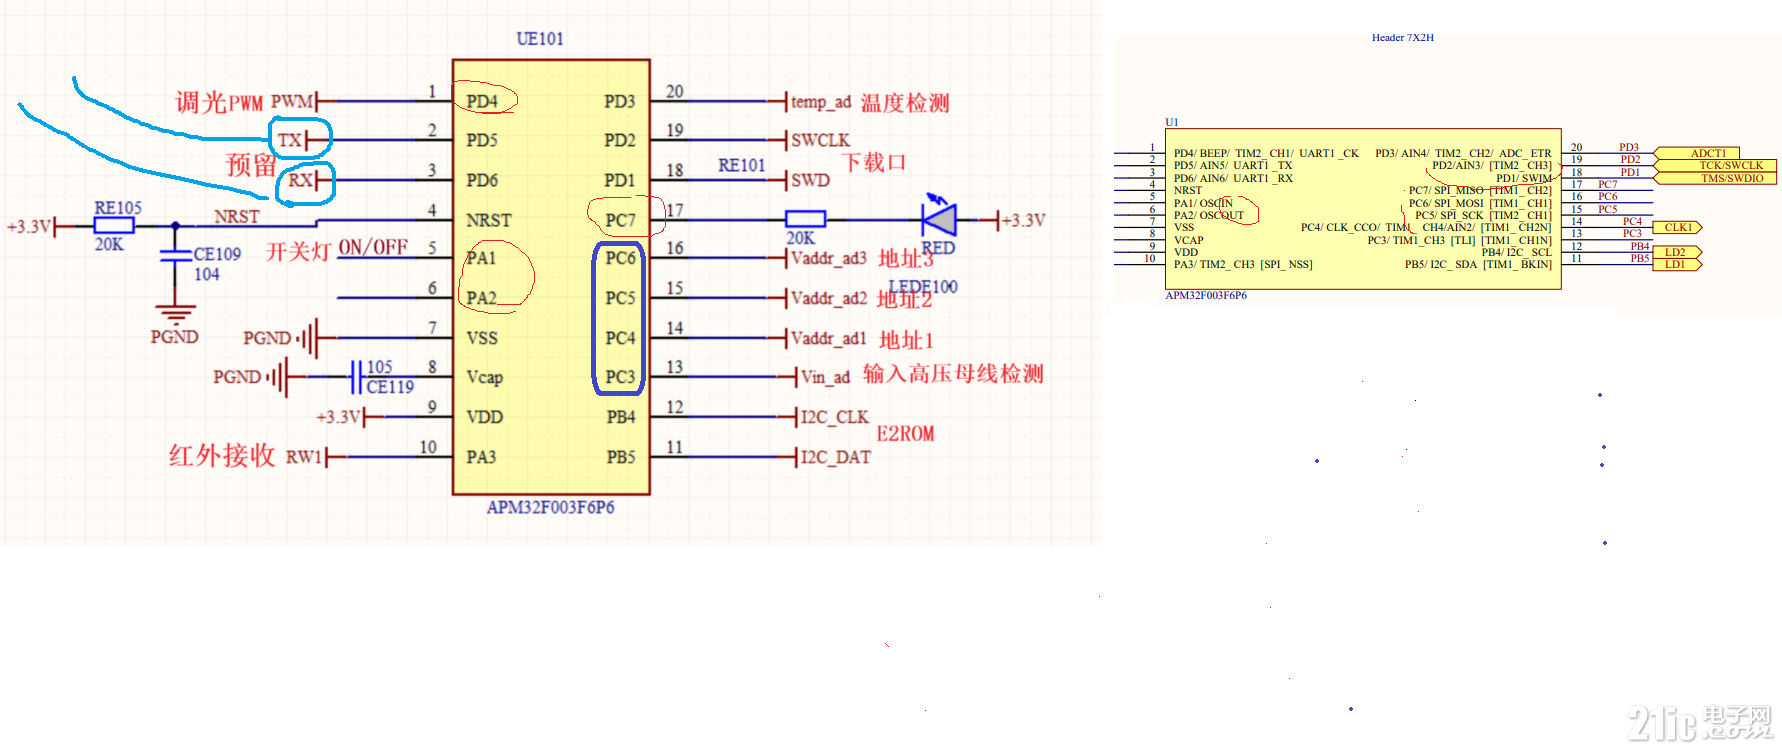The width and height of the screenshot is (1782, 748).
Task: Select the 输入高压母线检测 annotation
Action: 953,374
